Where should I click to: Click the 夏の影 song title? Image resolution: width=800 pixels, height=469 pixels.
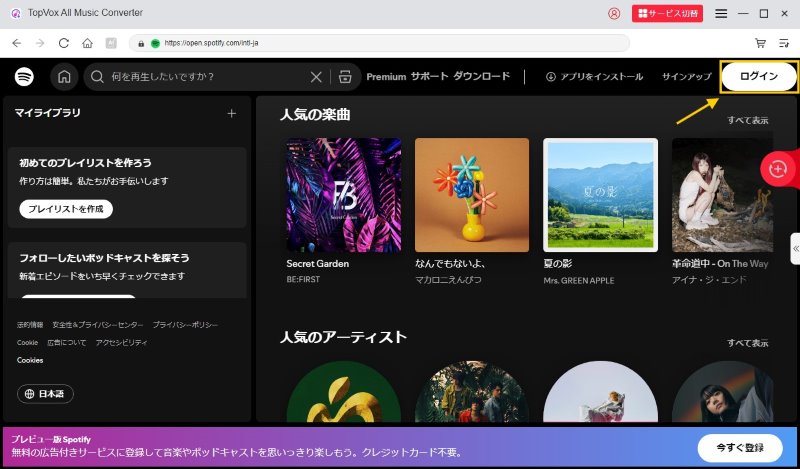[558, 264]
